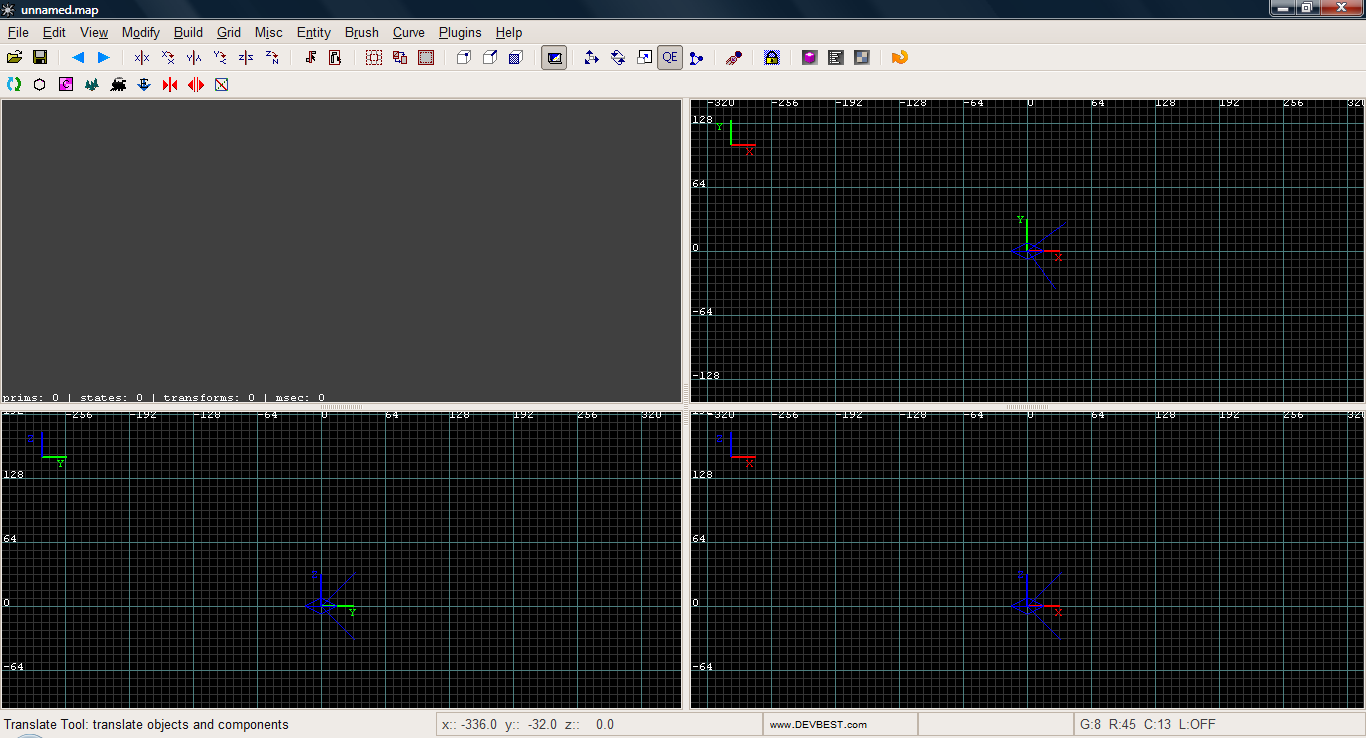Activate the Rotate manipulator tool

[618, 58]
